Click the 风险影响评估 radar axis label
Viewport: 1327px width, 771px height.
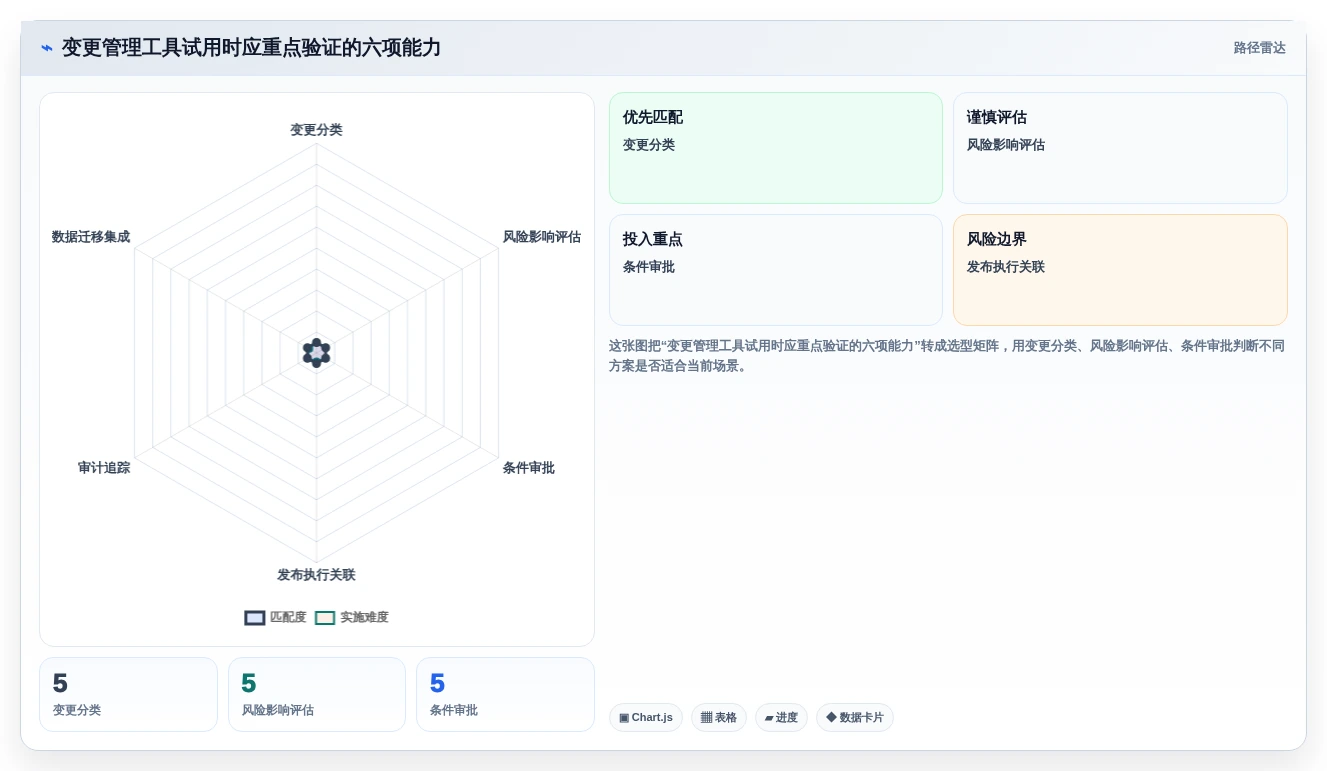(542, 237)
